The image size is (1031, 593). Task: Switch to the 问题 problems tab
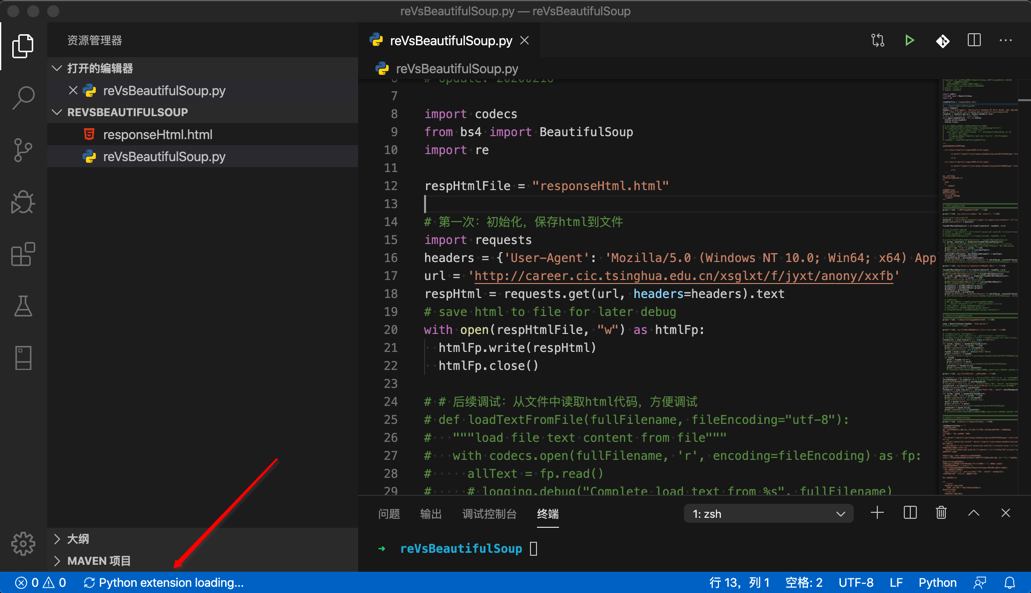(x=389, y=514)
